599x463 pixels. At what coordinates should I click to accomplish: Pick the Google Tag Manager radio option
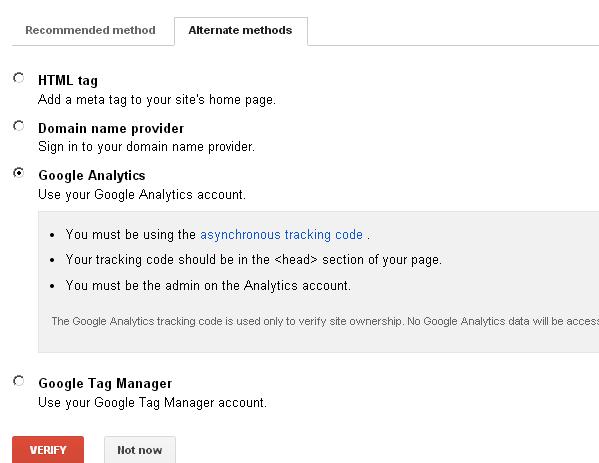(18, 381)
